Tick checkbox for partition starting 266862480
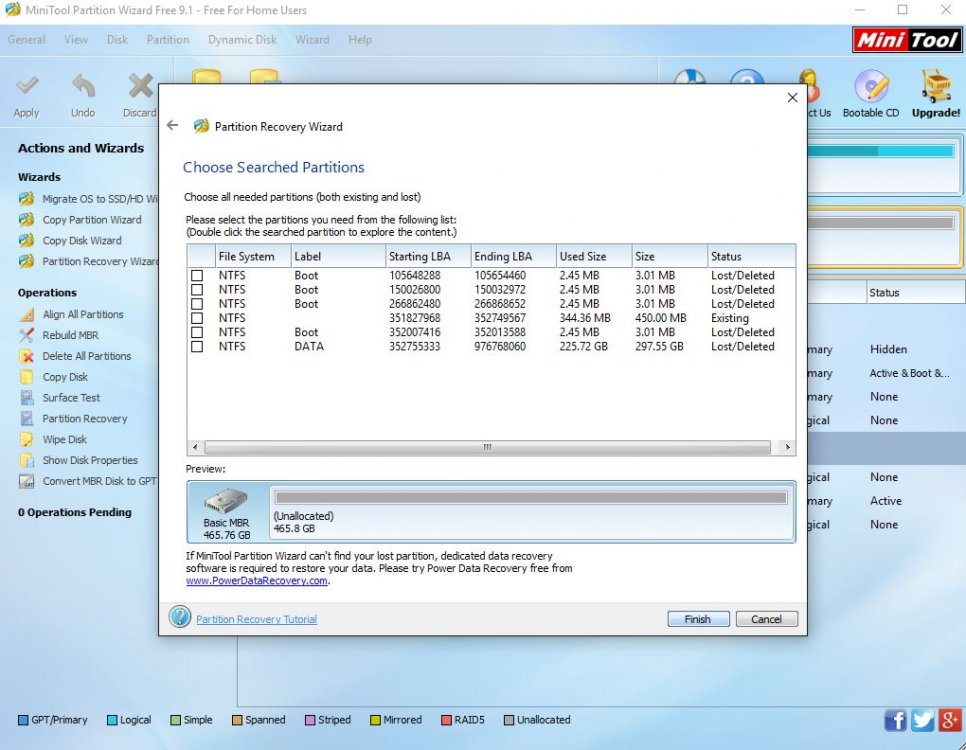The image size is (966, 750). pos(197,304)
